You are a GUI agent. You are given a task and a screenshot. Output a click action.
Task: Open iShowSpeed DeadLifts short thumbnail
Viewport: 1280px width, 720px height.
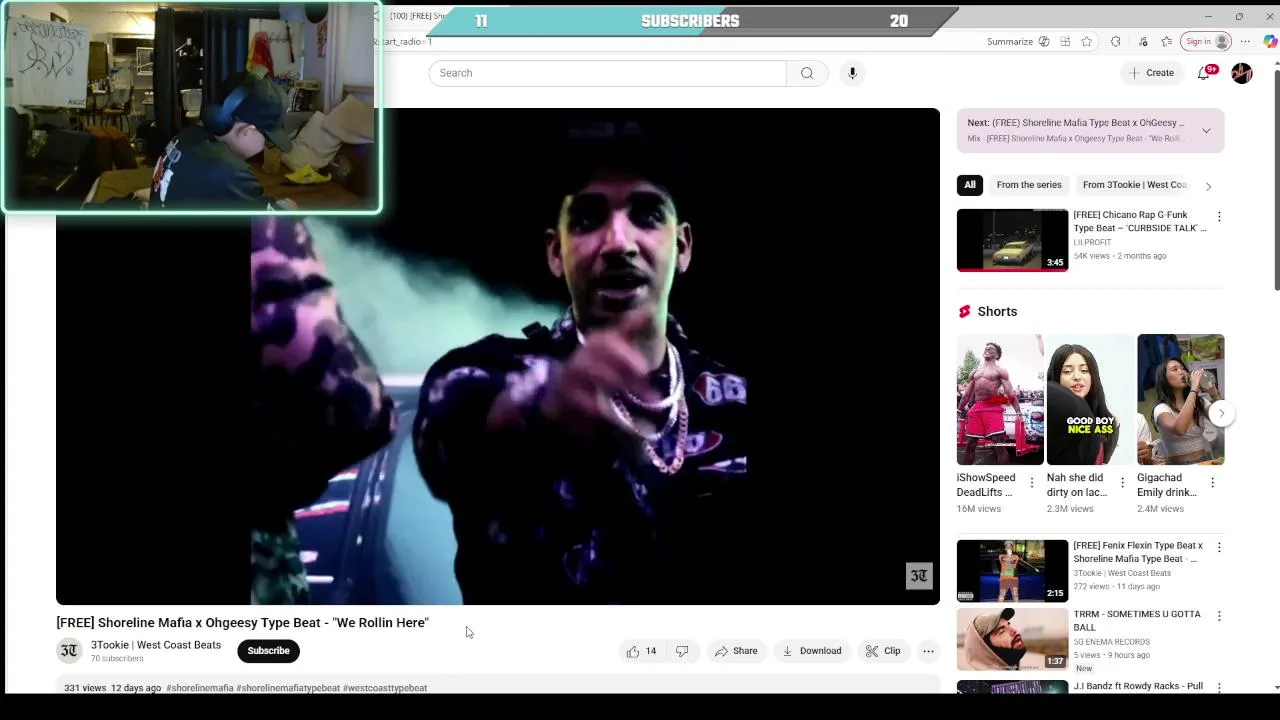click(x=1000, y=400)
